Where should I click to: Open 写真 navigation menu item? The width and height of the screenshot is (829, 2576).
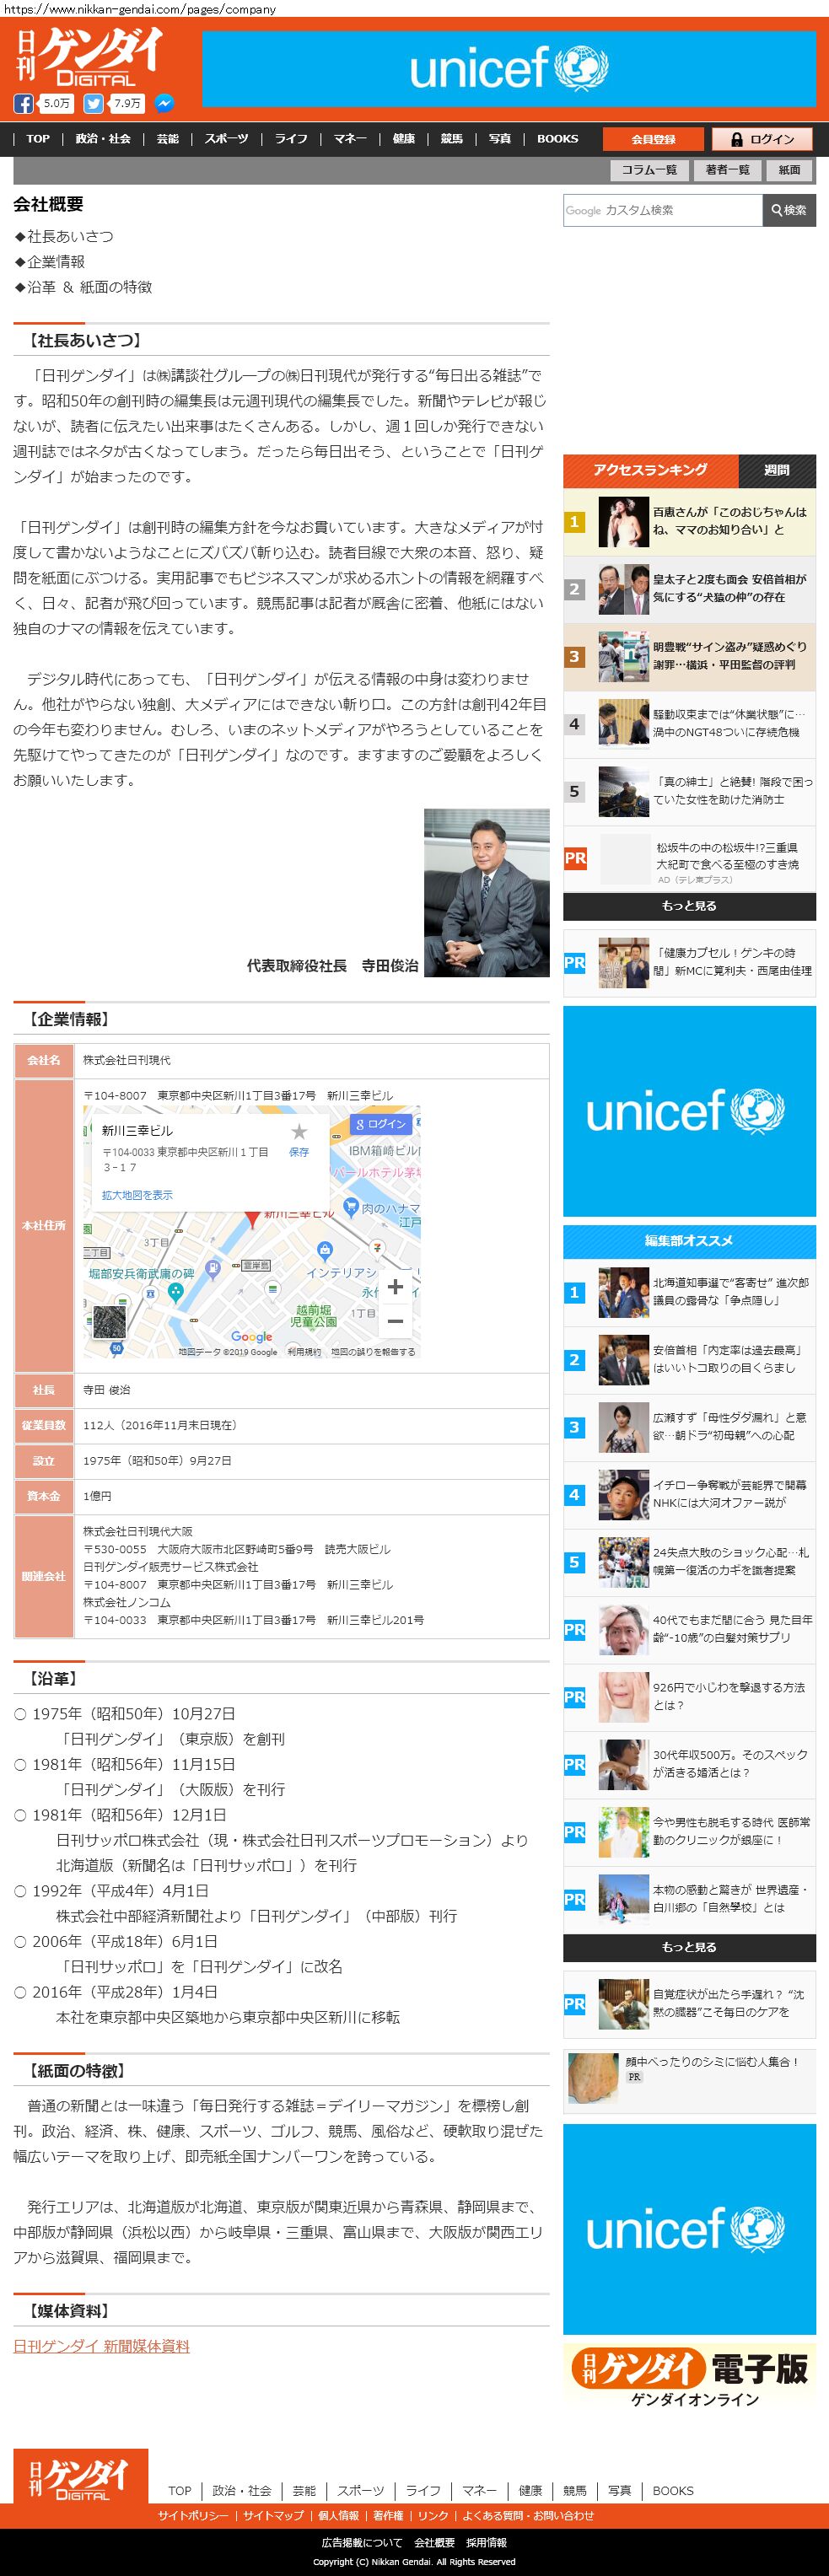(x=500, y=139)
